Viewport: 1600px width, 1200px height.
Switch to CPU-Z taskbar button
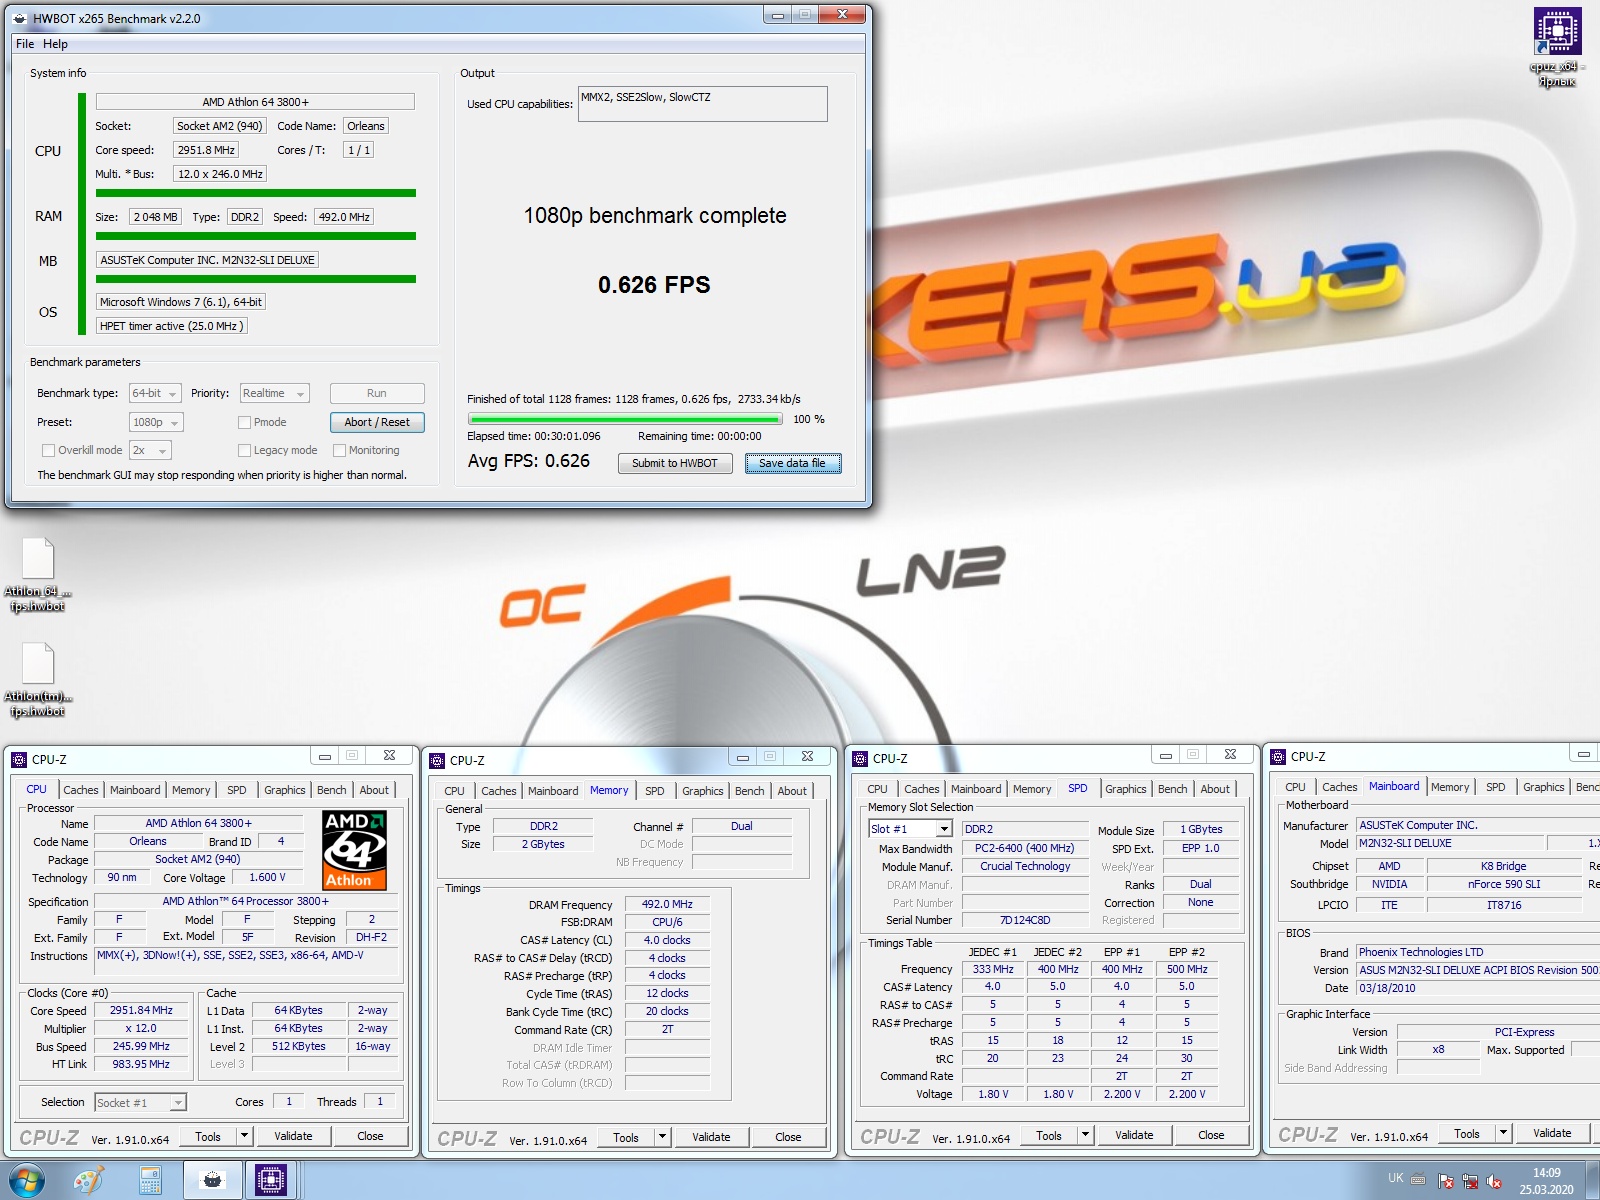[x=271, y=1180]
